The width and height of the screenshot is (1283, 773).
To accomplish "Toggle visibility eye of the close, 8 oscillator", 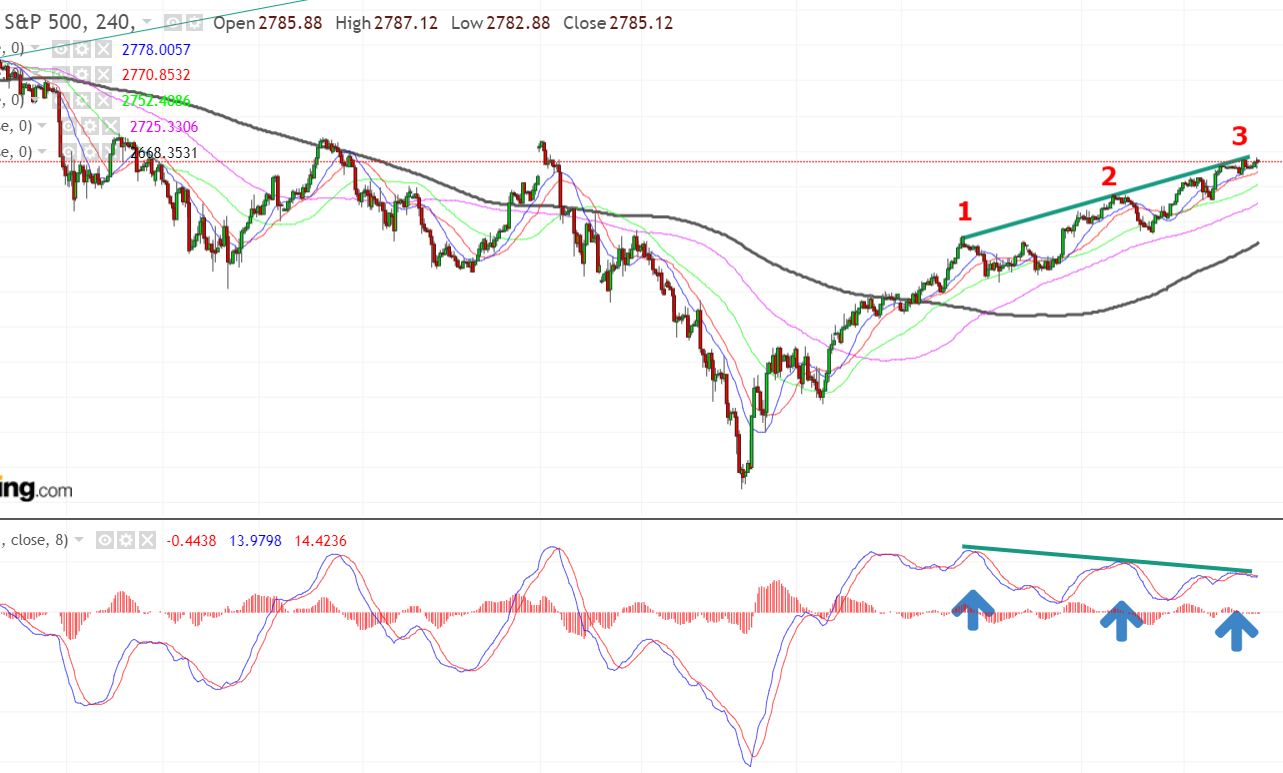I will click(104, 540).
